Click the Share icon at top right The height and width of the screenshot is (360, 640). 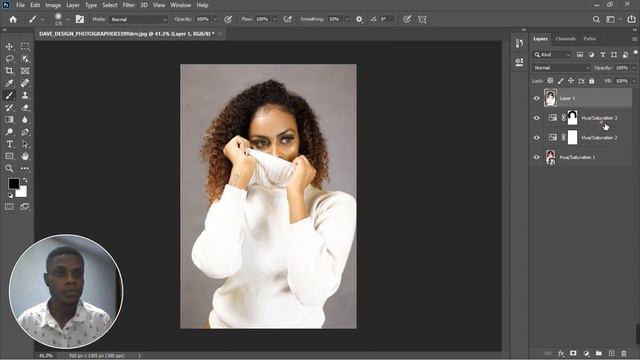[x=631, y=19]
